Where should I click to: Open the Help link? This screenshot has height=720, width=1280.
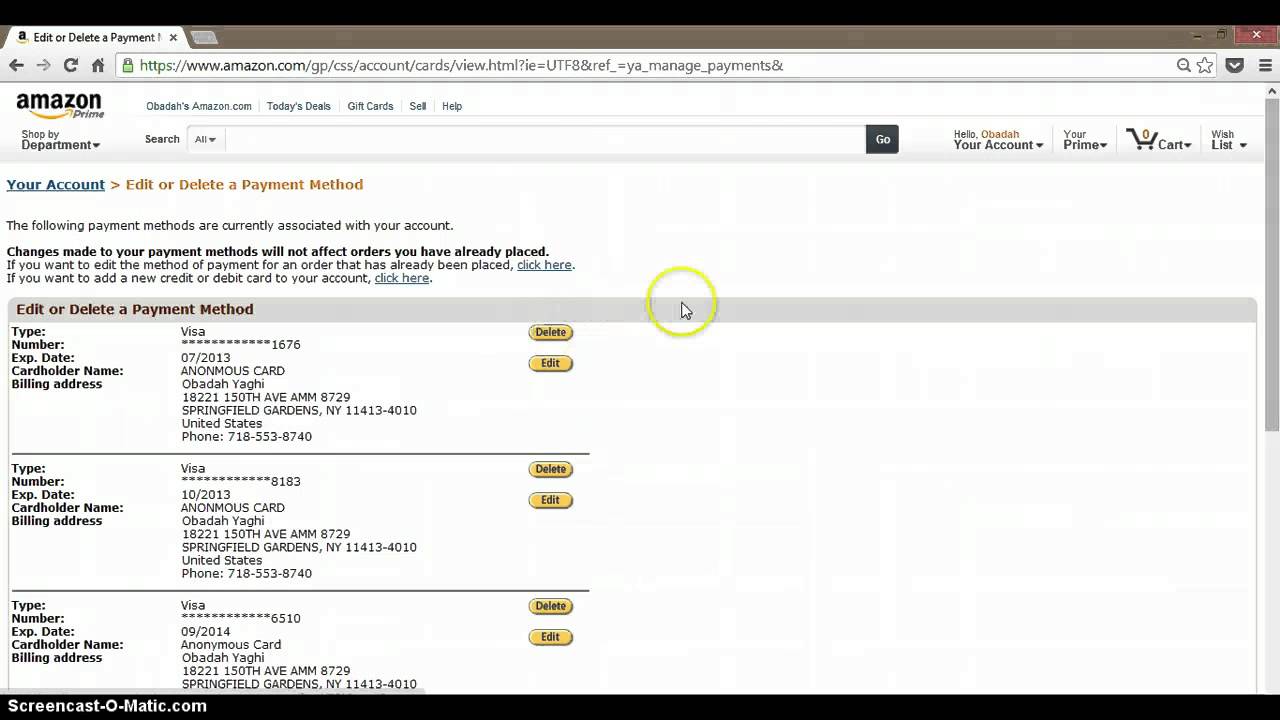click(x=452, y=106)
